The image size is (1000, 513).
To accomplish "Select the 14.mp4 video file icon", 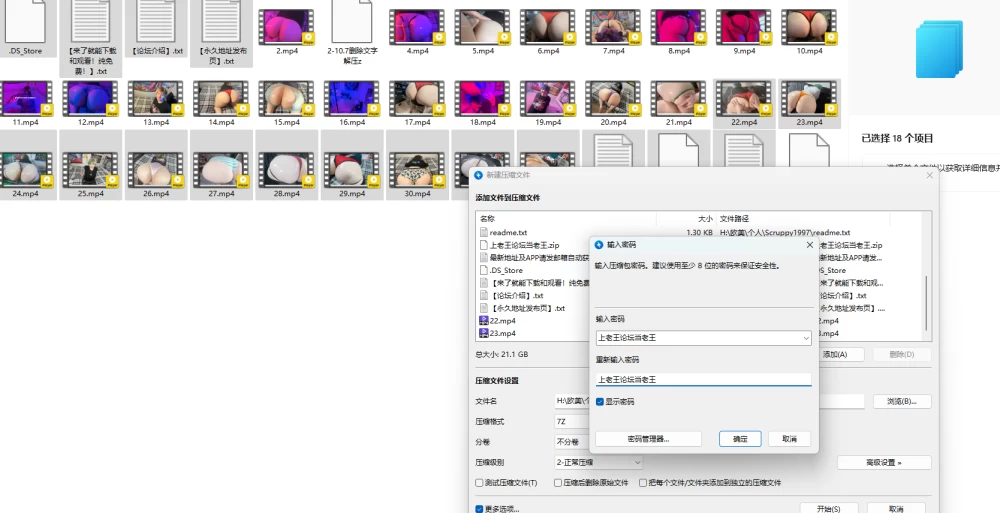I will pyautogui.click(x=221, y=98).
